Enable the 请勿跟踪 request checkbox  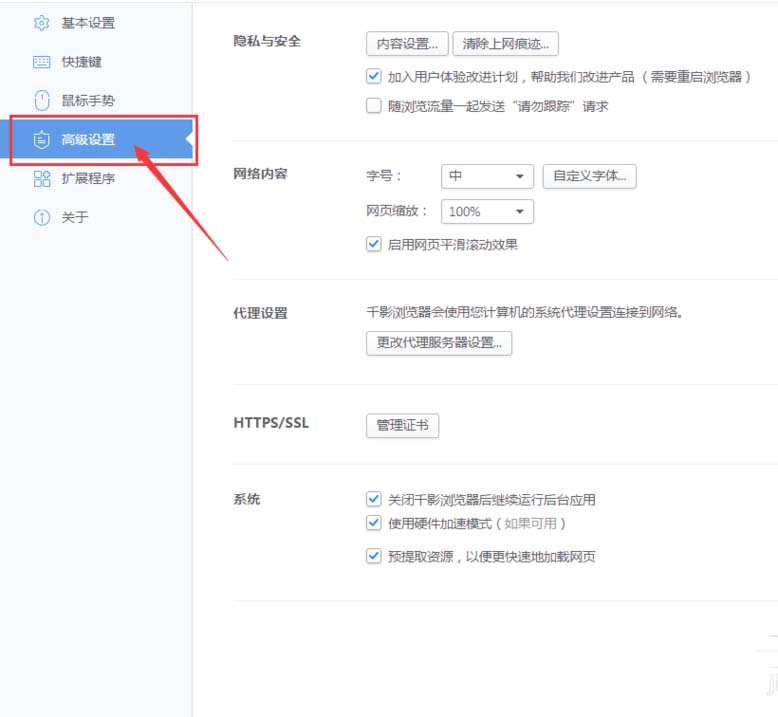pyautogui.click(x=374, y=106)
